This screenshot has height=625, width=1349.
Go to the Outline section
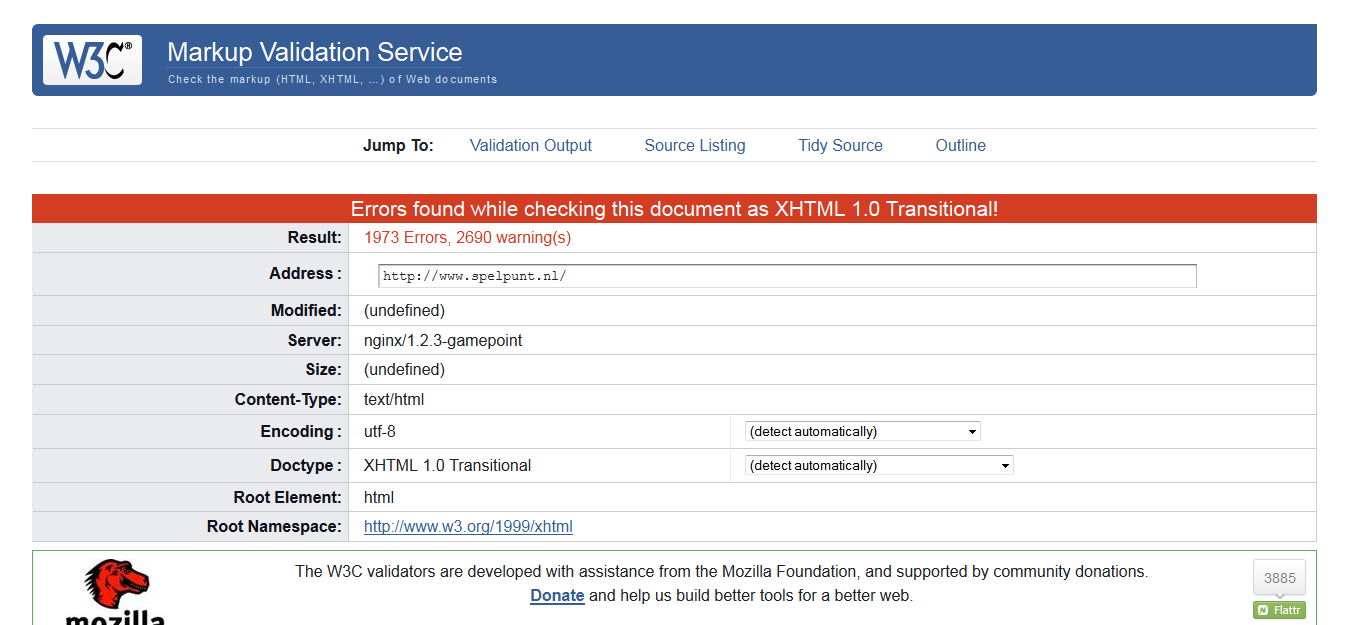click(x=960, y=145)
